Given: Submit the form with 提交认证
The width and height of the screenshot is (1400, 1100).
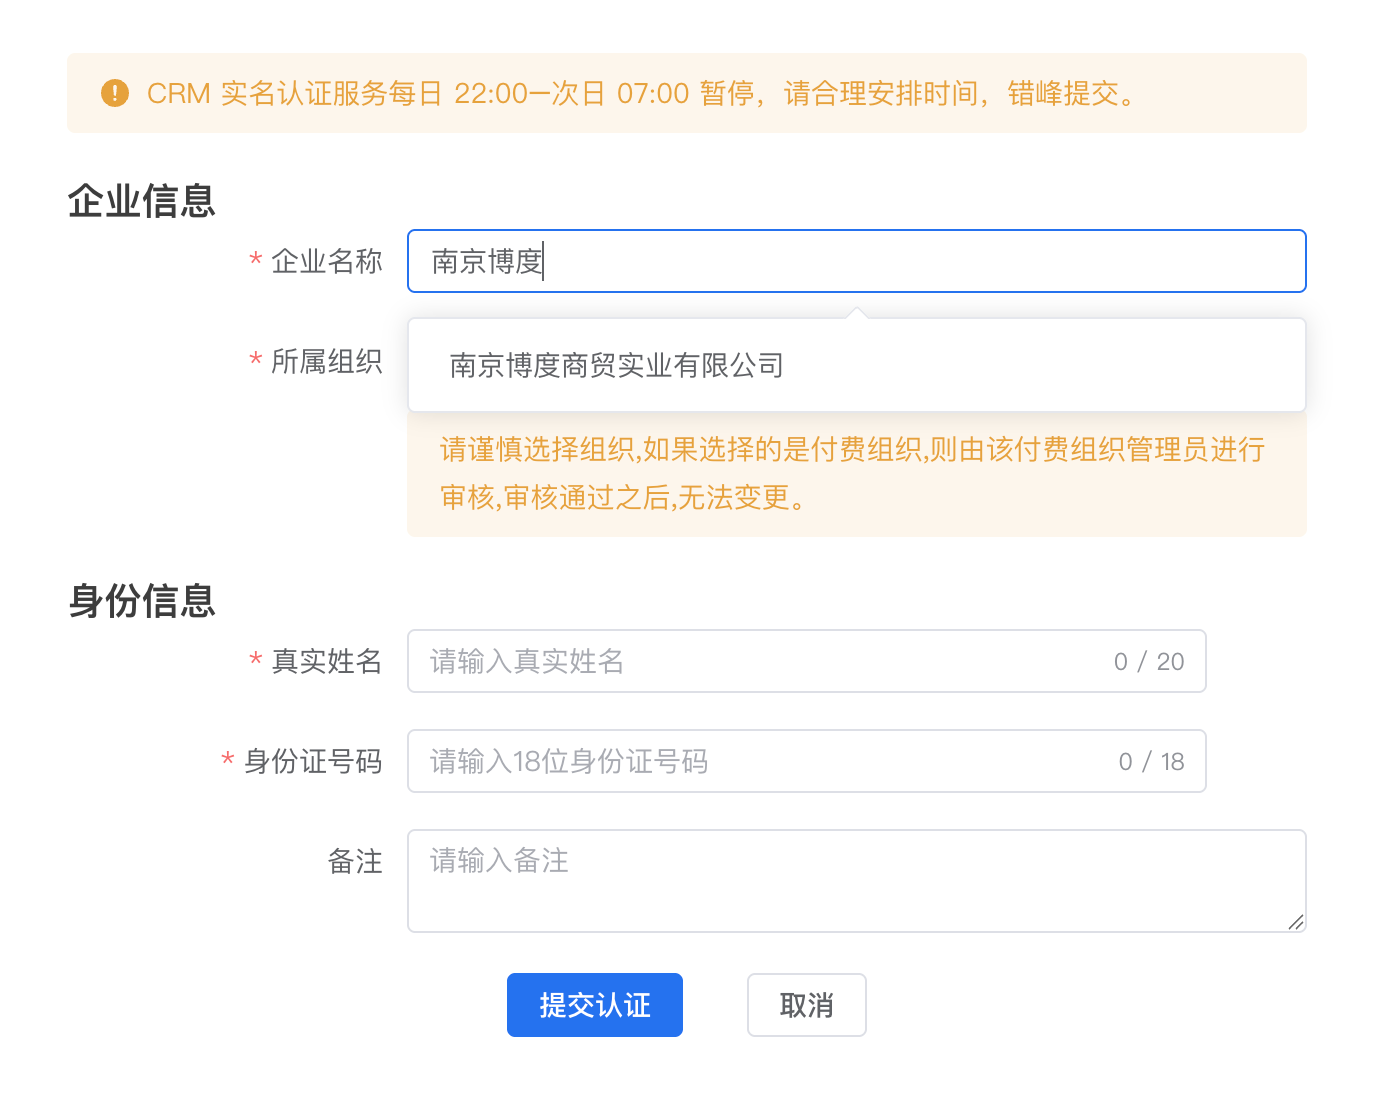Looking at the screenshot, I should 595,1005.
